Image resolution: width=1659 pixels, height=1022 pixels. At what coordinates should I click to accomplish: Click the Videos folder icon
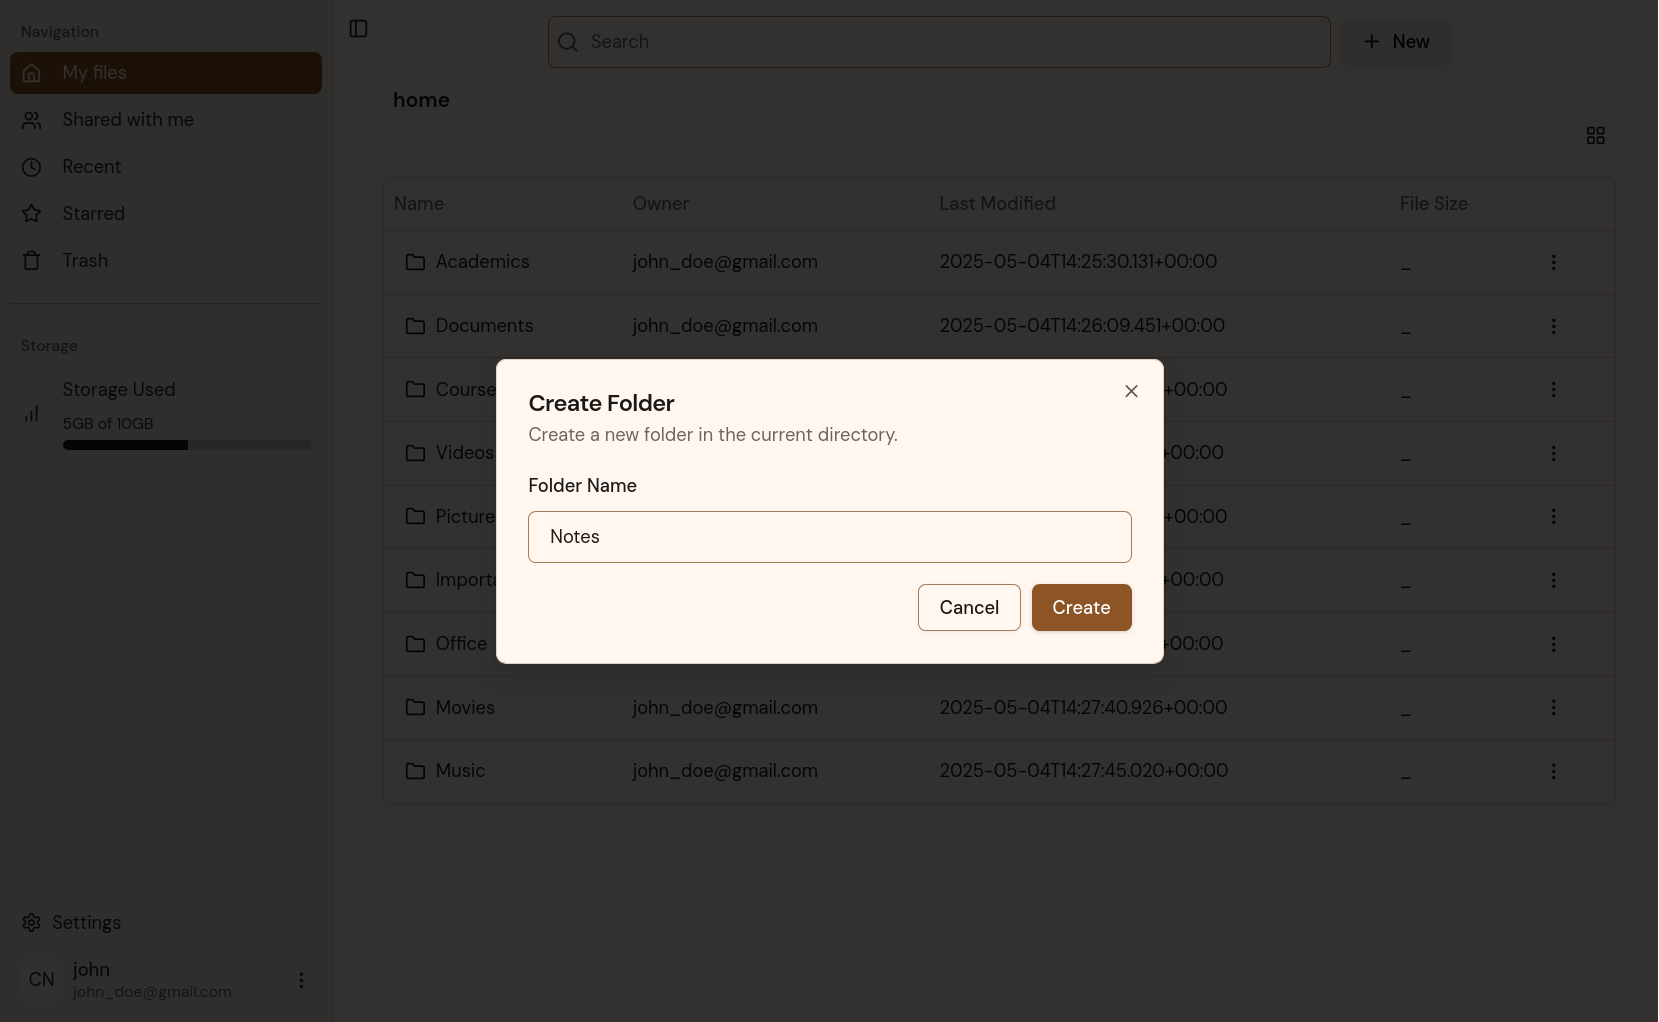point(415,453)
